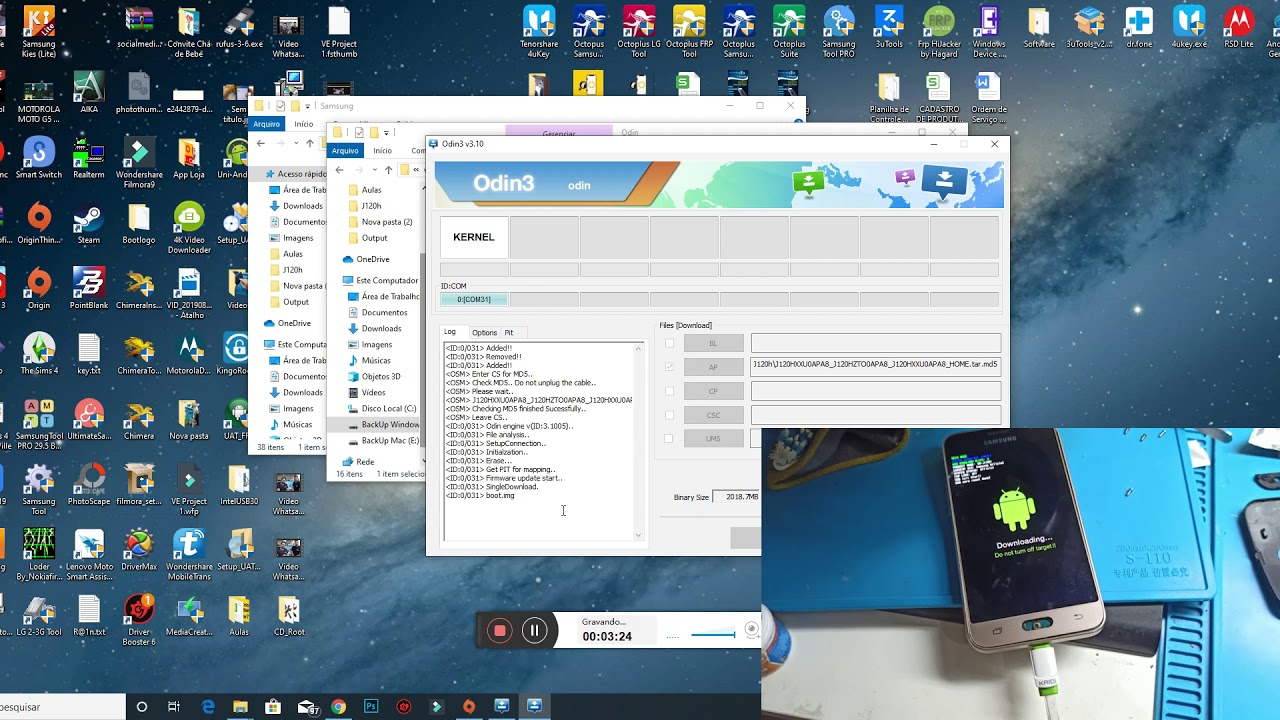Click the BL button in Odin
The height and width of the screenshot is (720, 1280).
point(713,343)
